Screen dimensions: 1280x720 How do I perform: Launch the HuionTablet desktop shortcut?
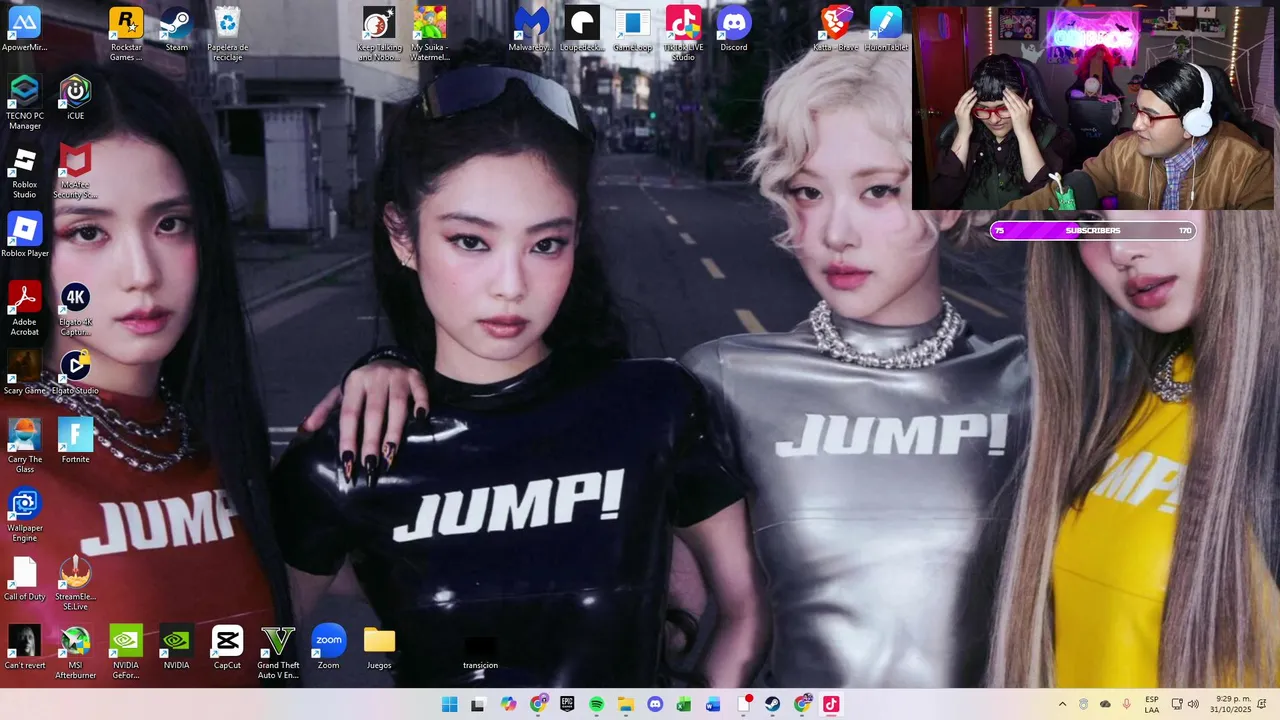[x=886, y=29]
